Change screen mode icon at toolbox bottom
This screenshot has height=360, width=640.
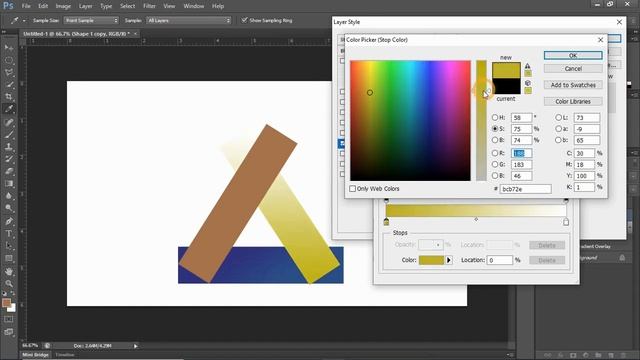[x=9, y=332]
